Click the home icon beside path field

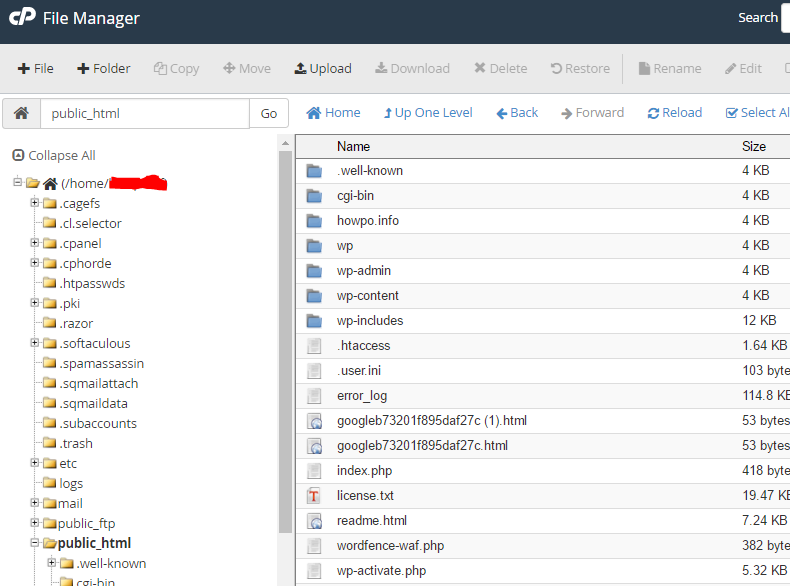pos(20,113)
